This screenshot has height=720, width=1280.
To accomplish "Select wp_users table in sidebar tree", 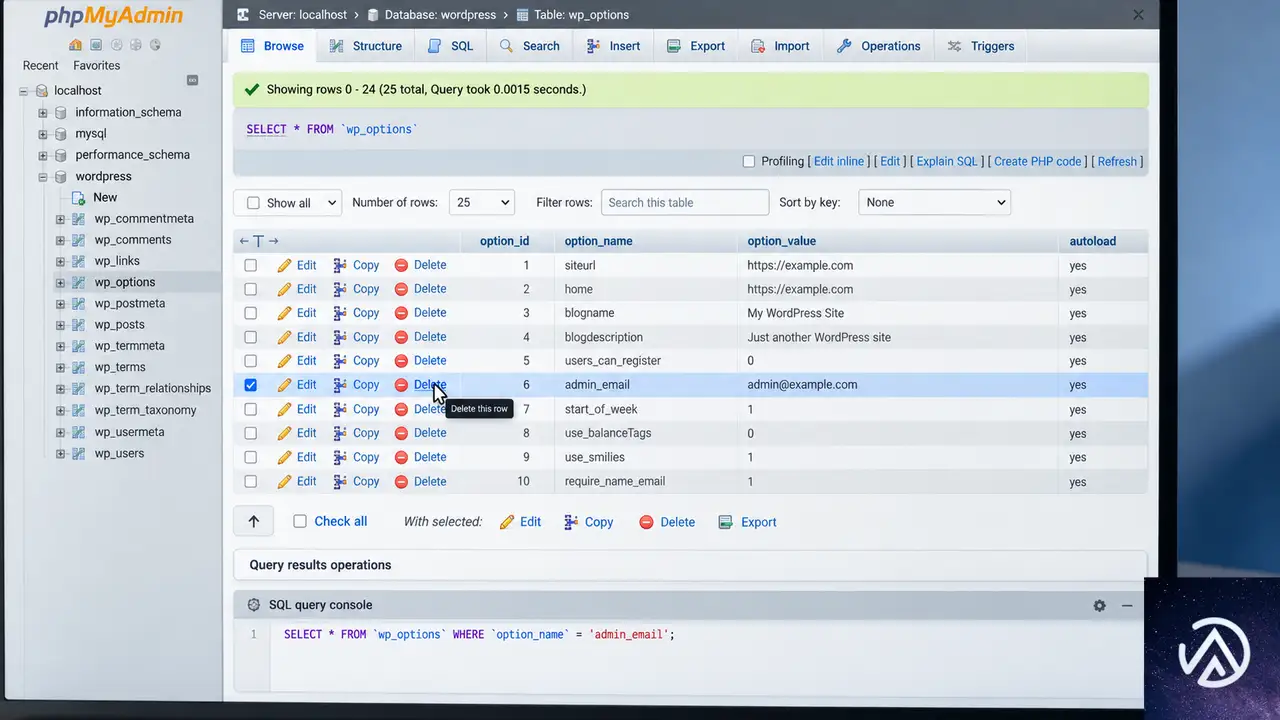I will 119,453.
